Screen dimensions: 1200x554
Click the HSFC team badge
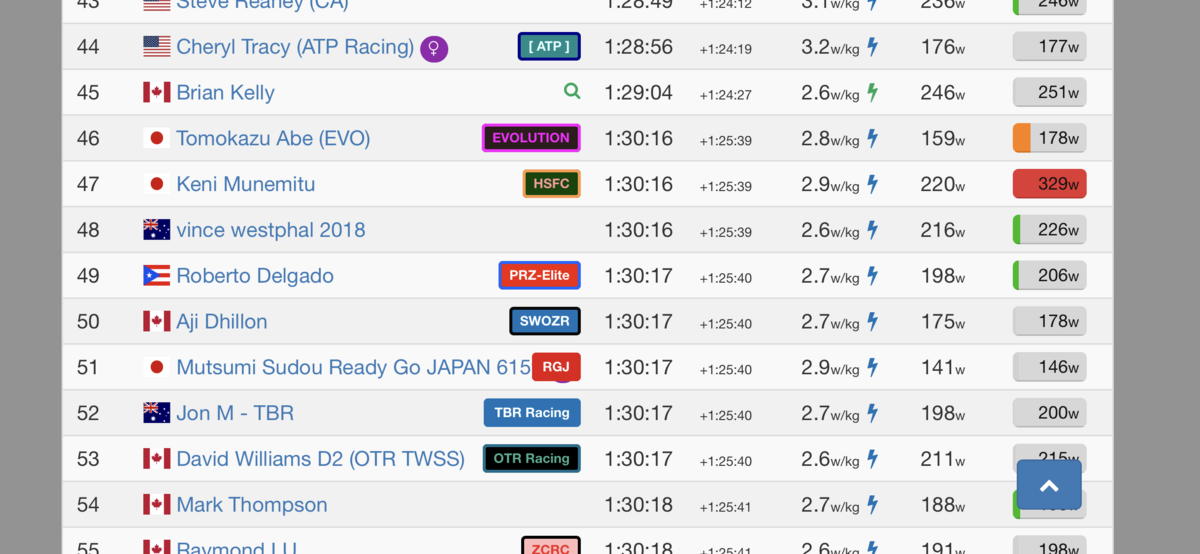(x=551, y=184)
